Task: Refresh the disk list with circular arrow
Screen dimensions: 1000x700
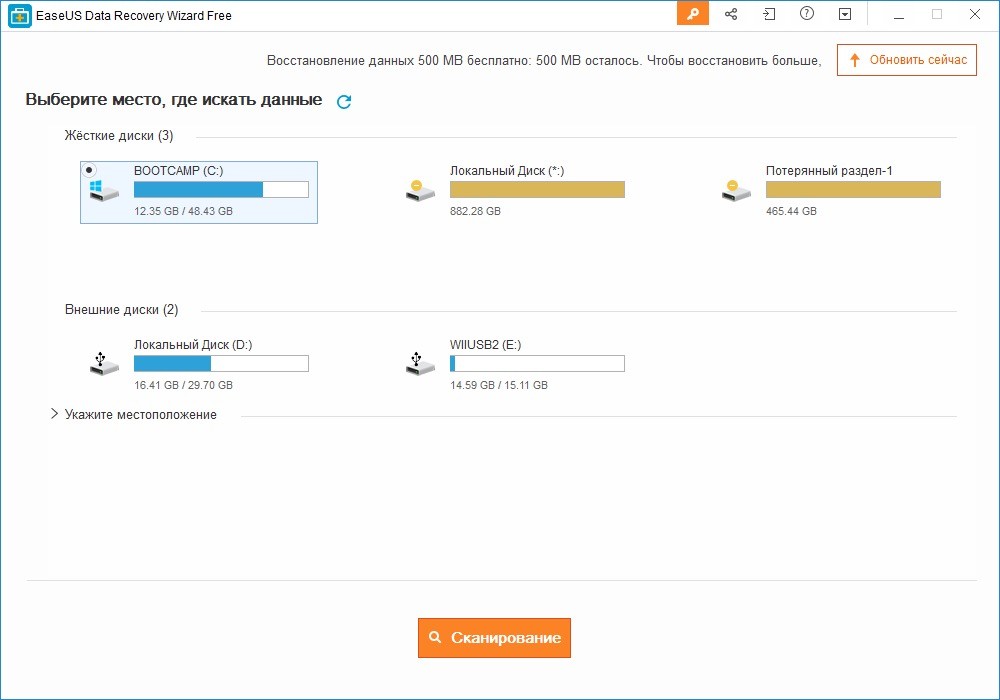Action: coord(344,101)
